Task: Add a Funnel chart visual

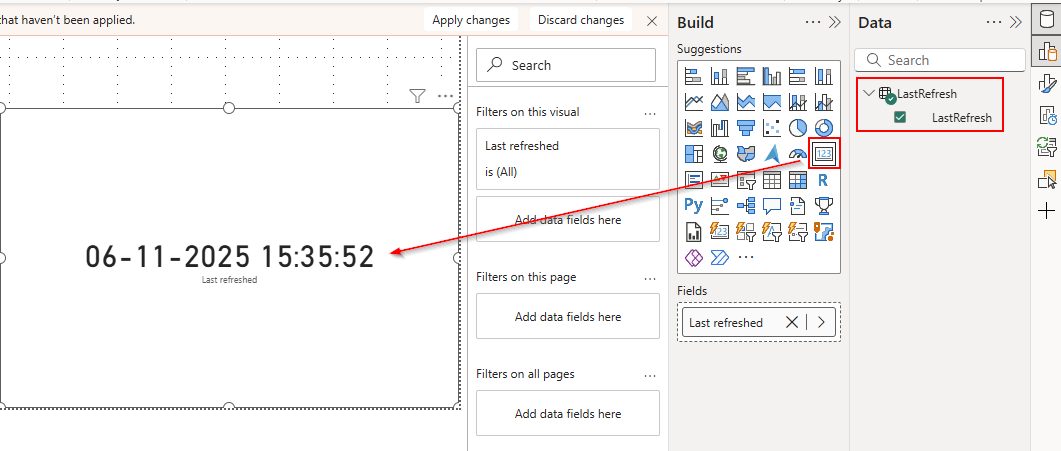Action: point(746,128)
